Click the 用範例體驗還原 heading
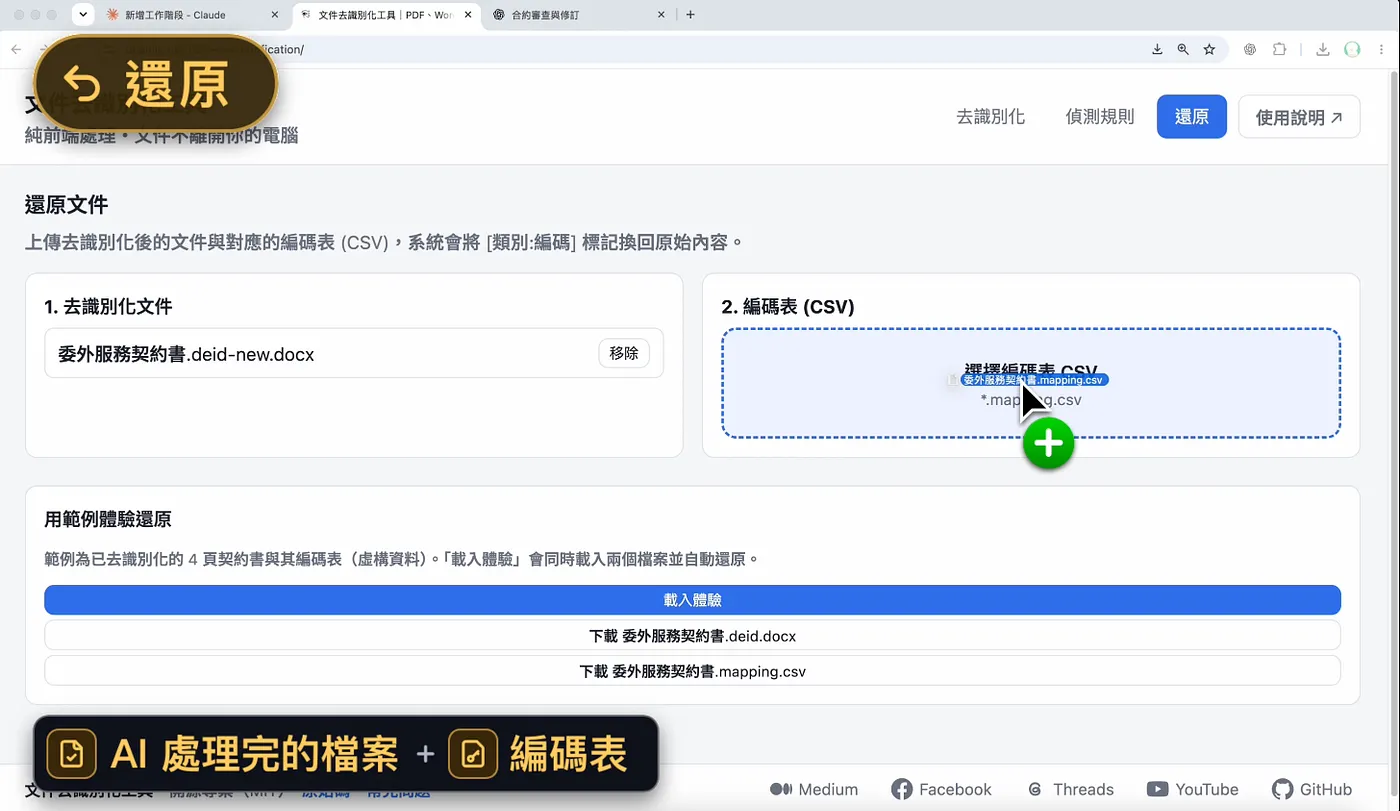Viewport: 1400px width, 811px height. pos(108,519)
